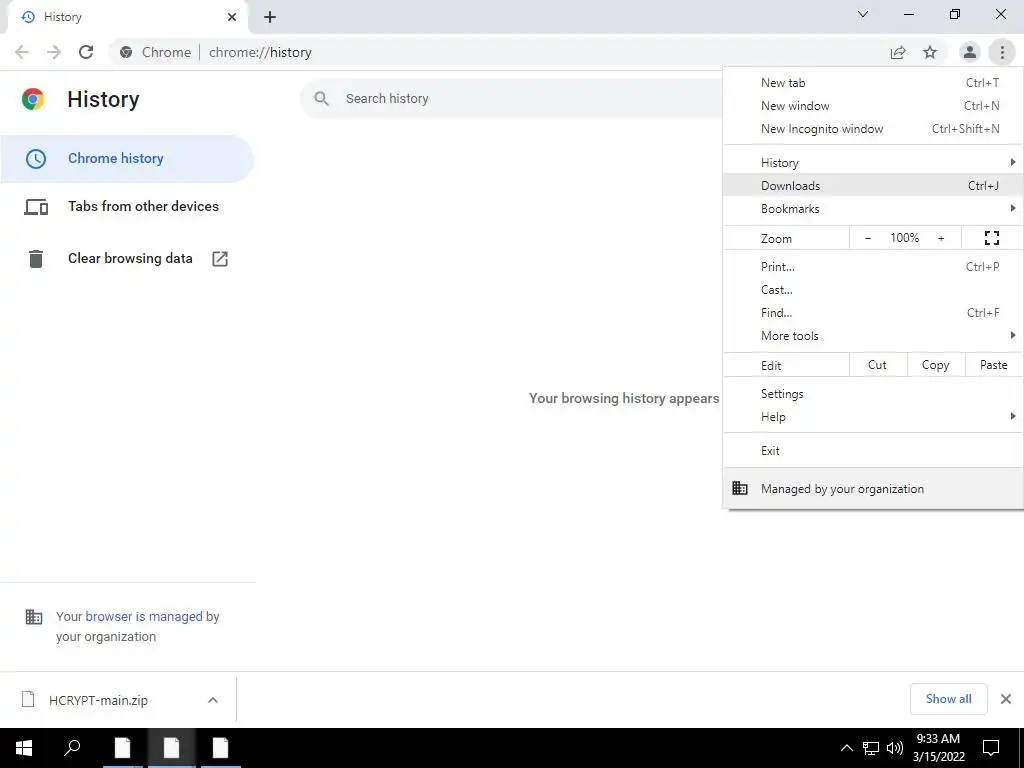The image size is (1024, 768).
Task: Choose Exit from Chrome menu
Action: pyautogui.click(x=873, y=451)
